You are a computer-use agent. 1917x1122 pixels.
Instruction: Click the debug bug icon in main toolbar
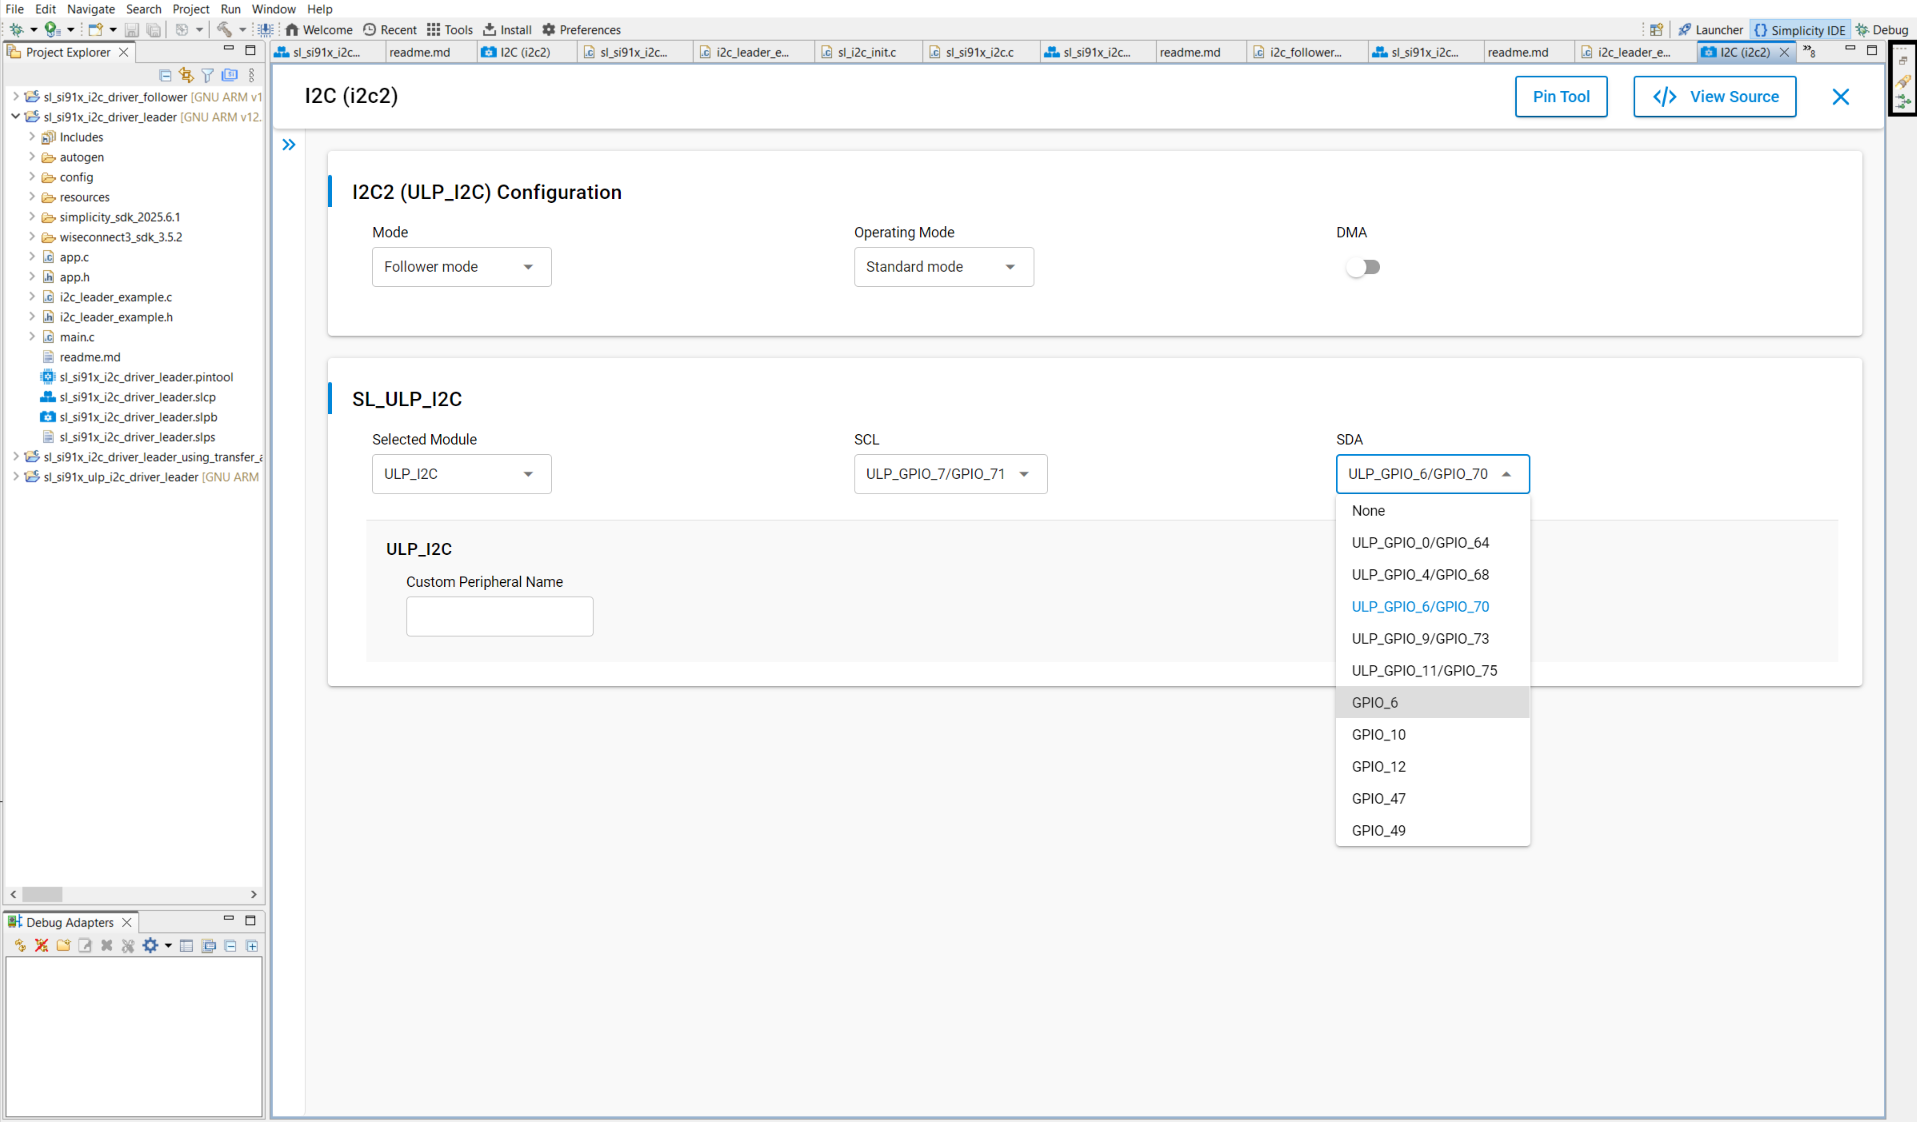(x=16, y=30)
